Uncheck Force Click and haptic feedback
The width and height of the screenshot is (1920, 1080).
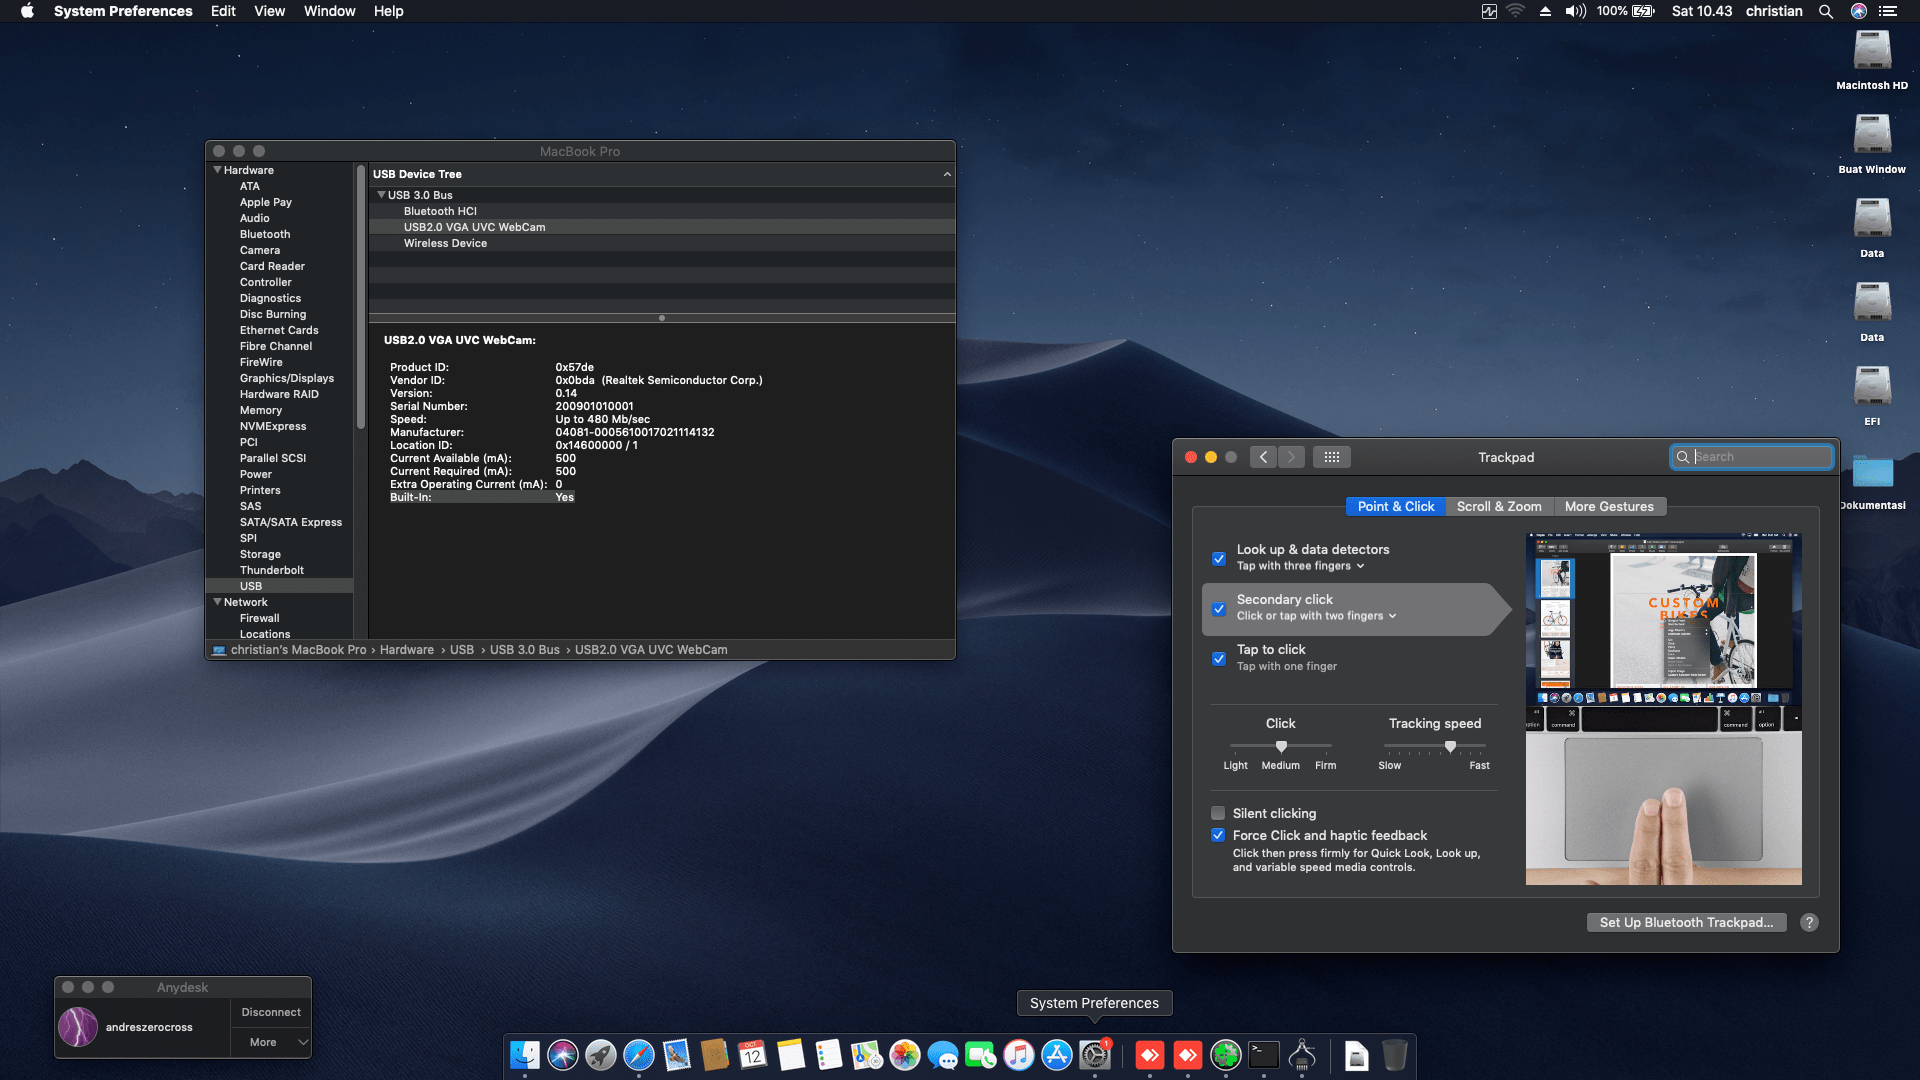click(1218, 835)
